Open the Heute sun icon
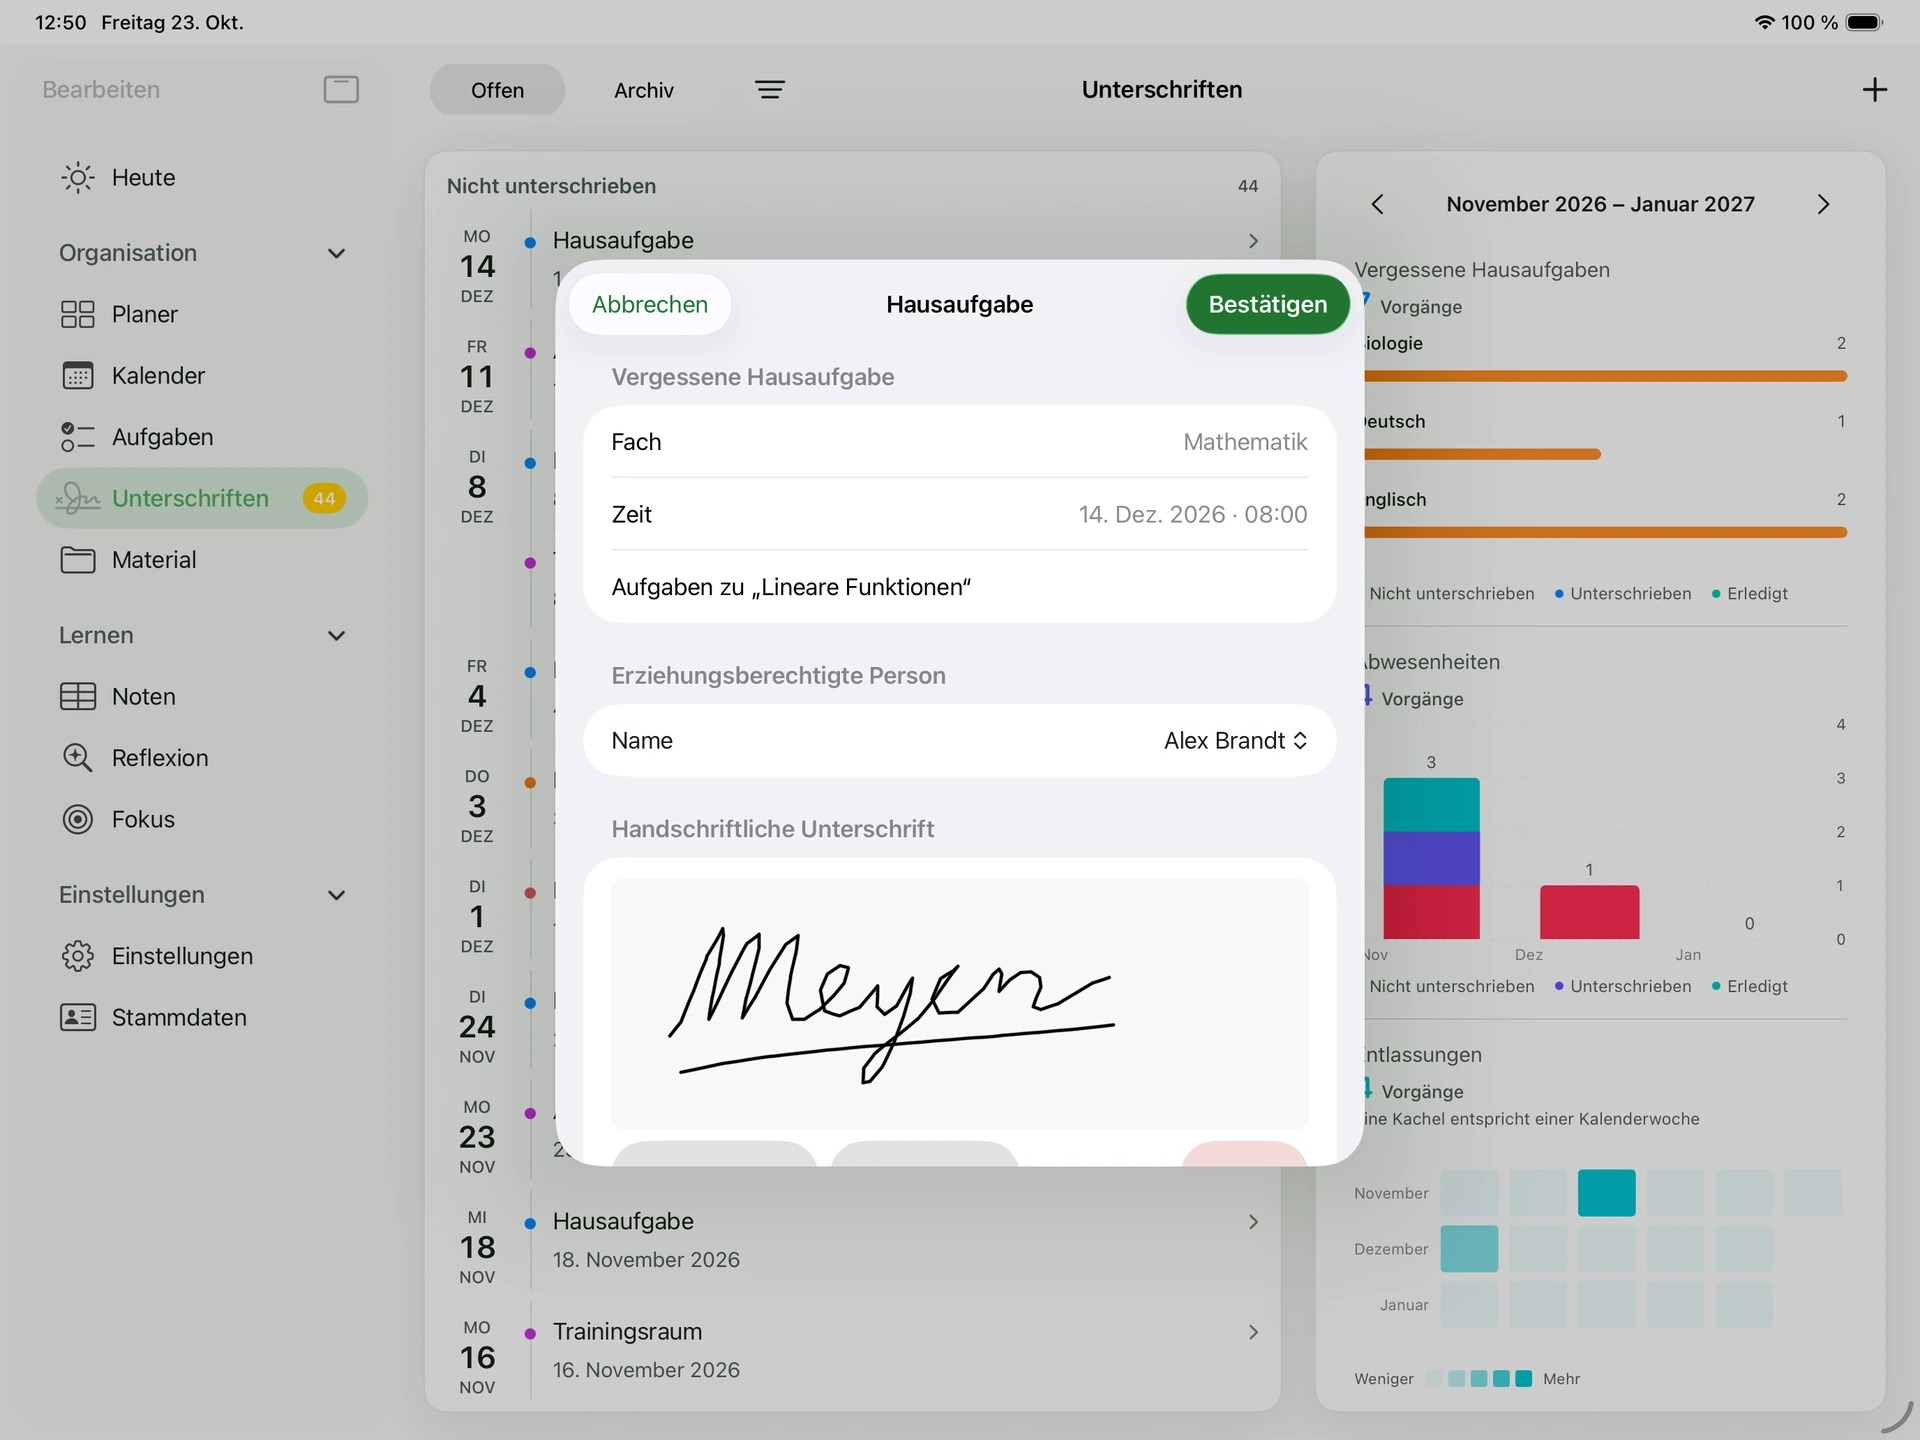This screenshot has width=1920, height=1440. pyautogui.click(x=78, y=178)
